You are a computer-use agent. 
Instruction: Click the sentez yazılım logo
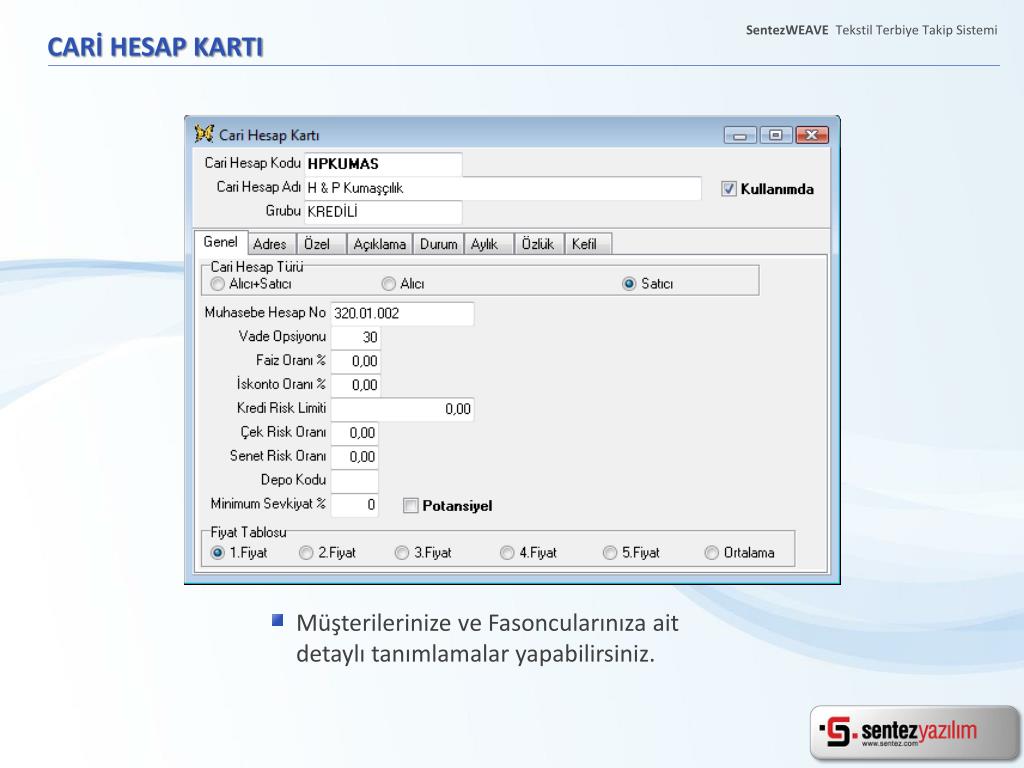click(x=915, y=732)
